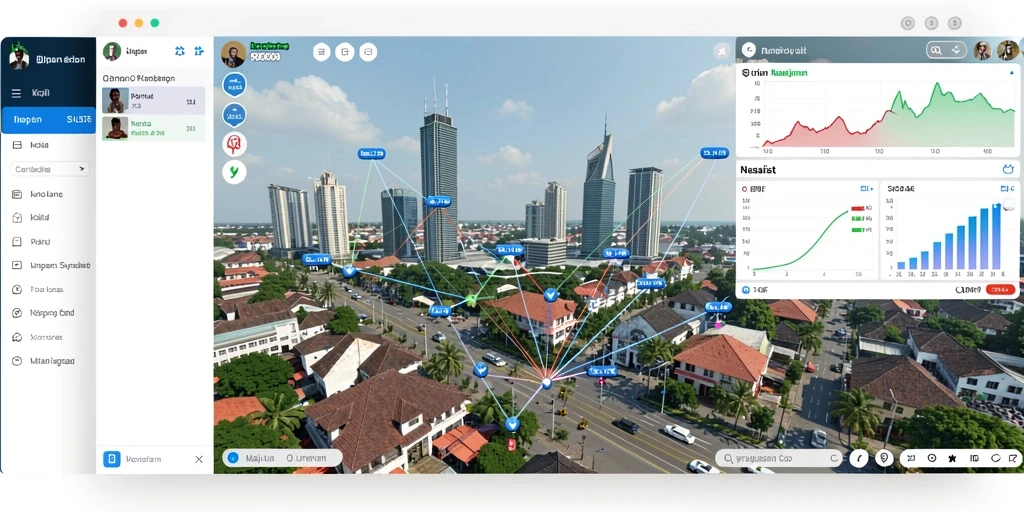Click circular logo icon in analytics panel header
Viewport: 1024px width, 512px height.
(749, 50)
